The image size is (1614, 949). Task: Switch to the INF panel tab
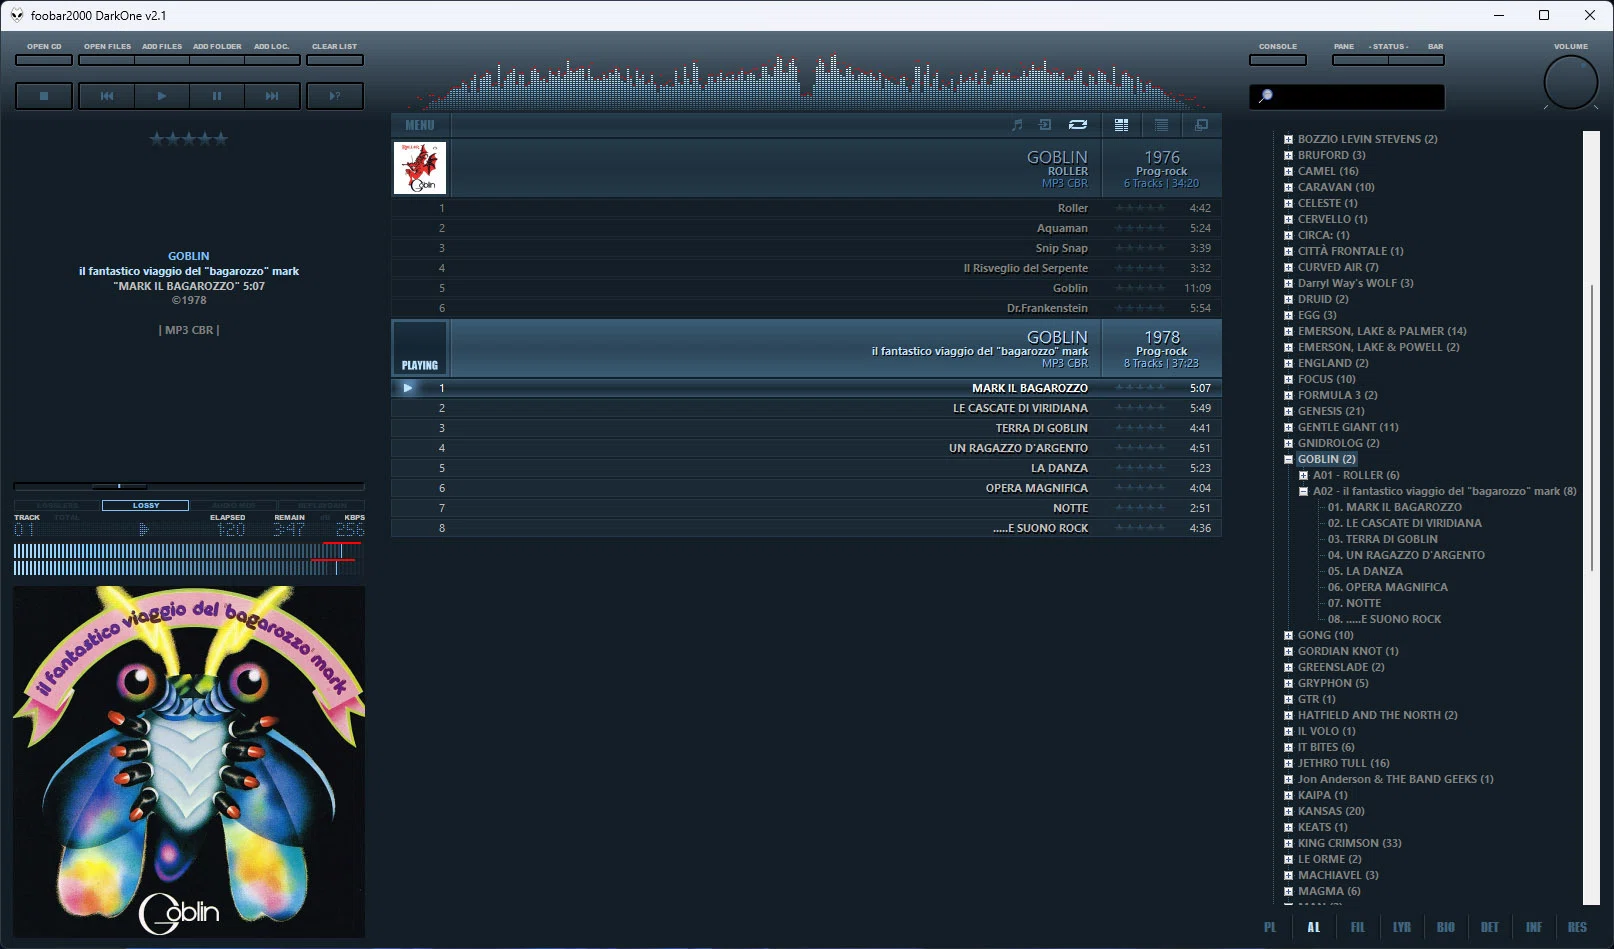1534,927
